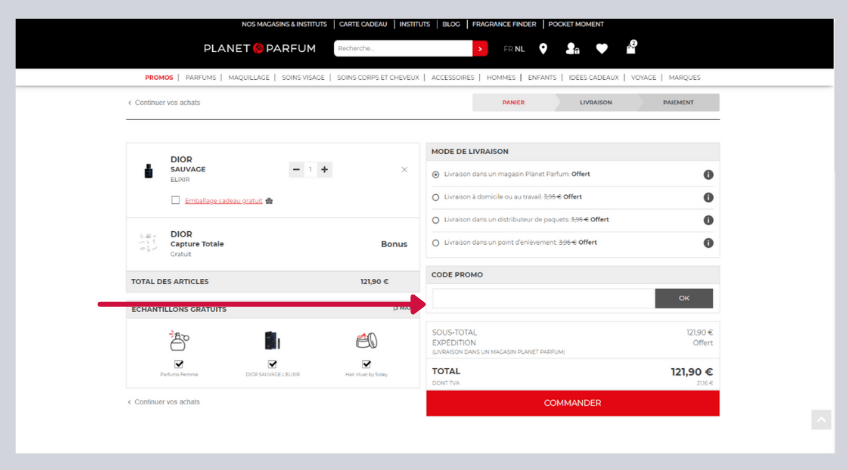View wishlist via heart icon
The image size is (847, 470).
[602, 48]
